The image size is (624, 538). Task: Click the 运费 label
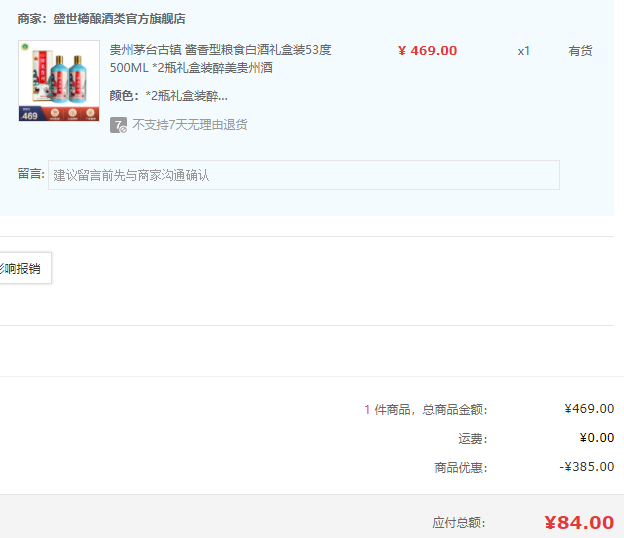point(473,439)
